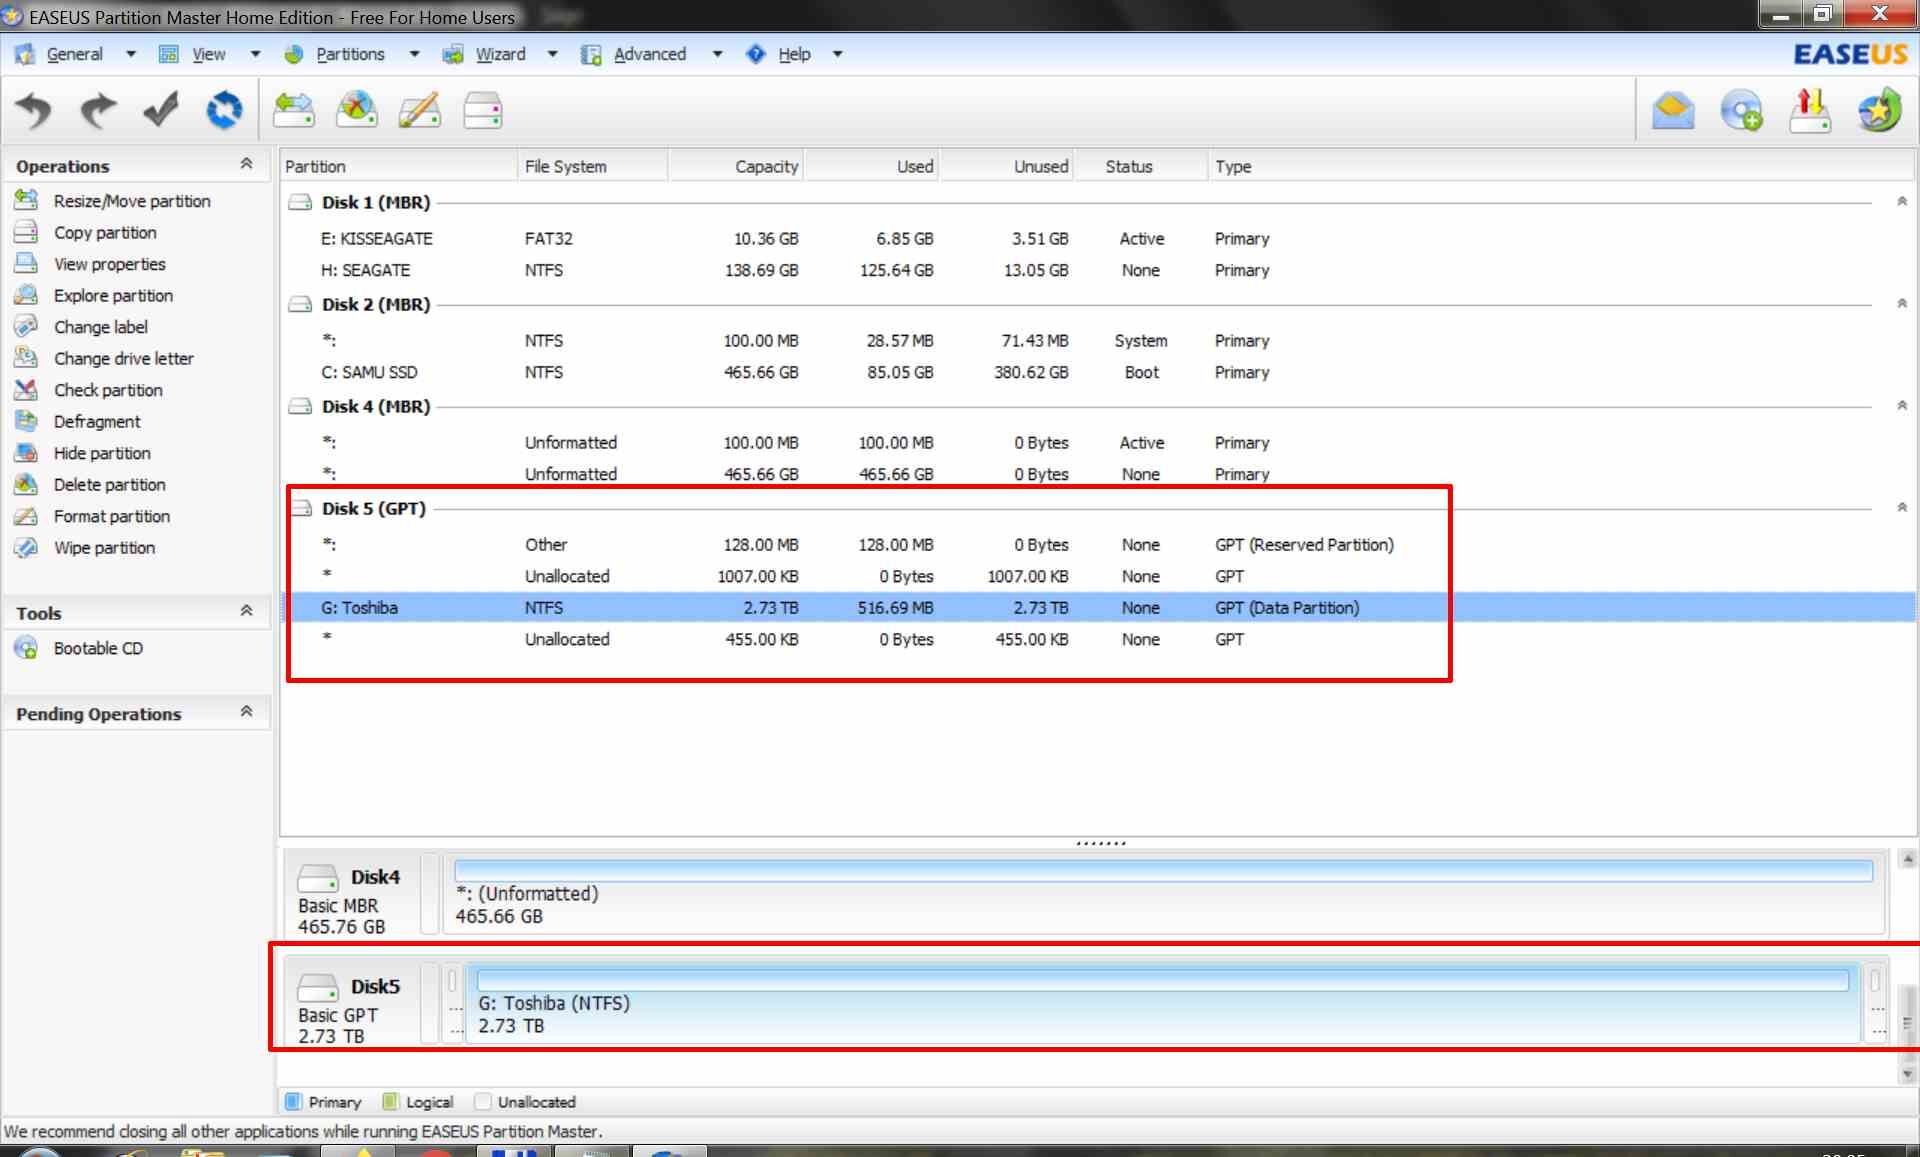Click Defragment link in Operations

(x=97, y=421)
